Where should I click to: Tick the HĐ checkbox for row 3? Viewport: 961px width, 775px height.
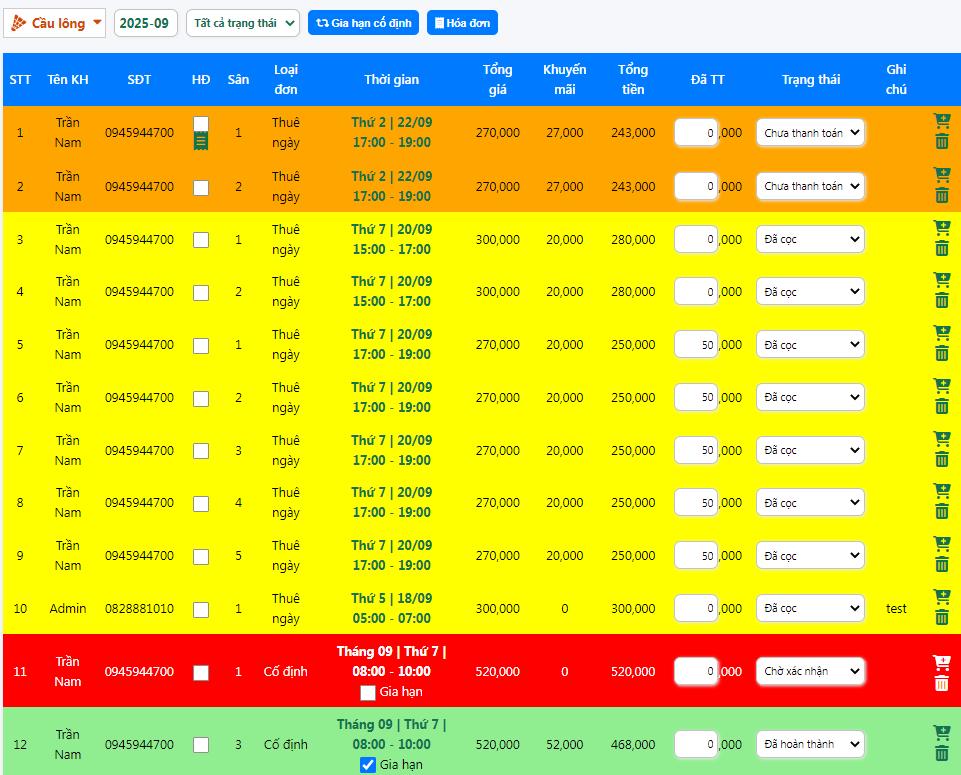point(201,240)
